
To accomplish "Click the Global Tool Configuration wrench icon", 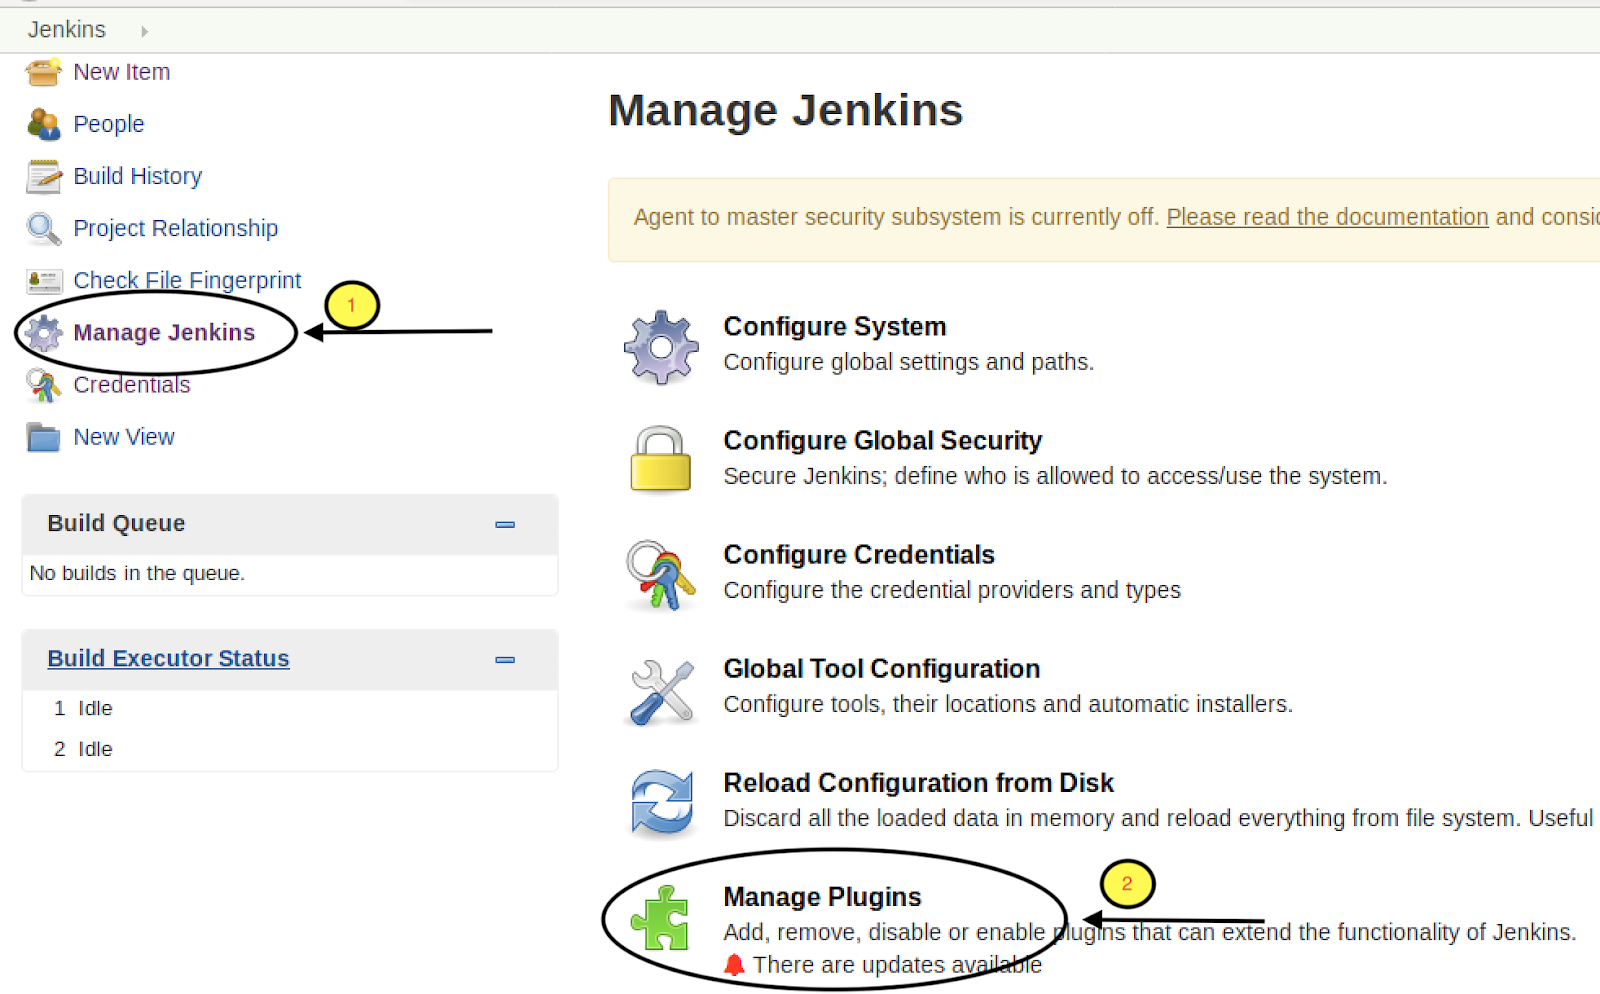I will coord(660,690).
